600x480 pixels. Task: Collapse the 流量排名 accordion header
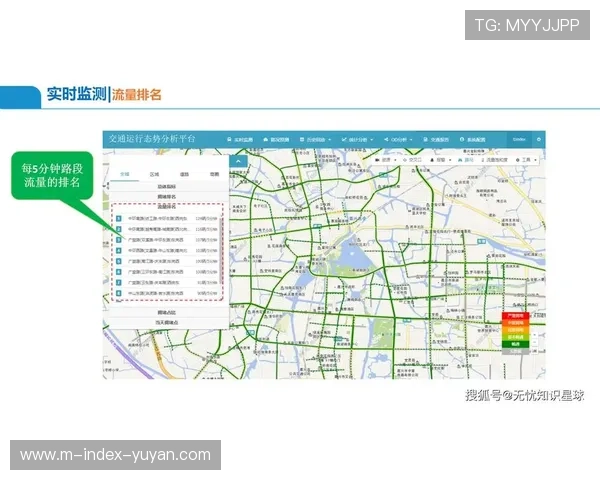click(x=167, y=206)
